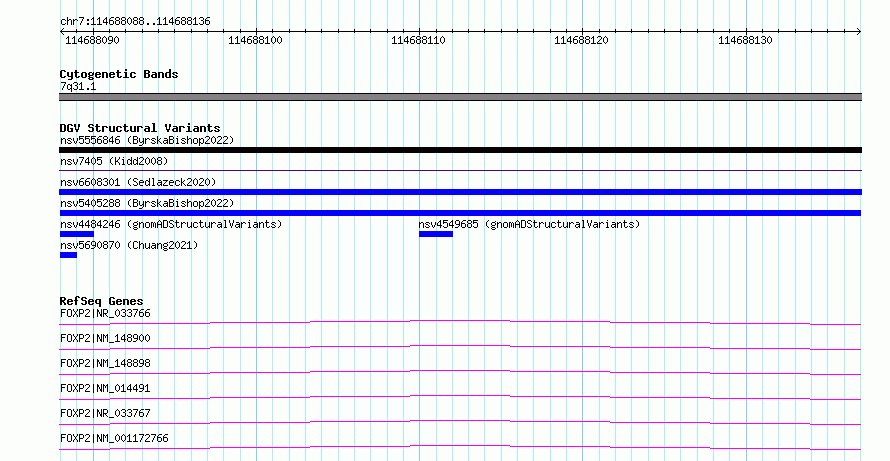Open variant nsv5405288 (ByrskaBishop2022) label
This screenshot has width=890, height=461.
point(147,203)
